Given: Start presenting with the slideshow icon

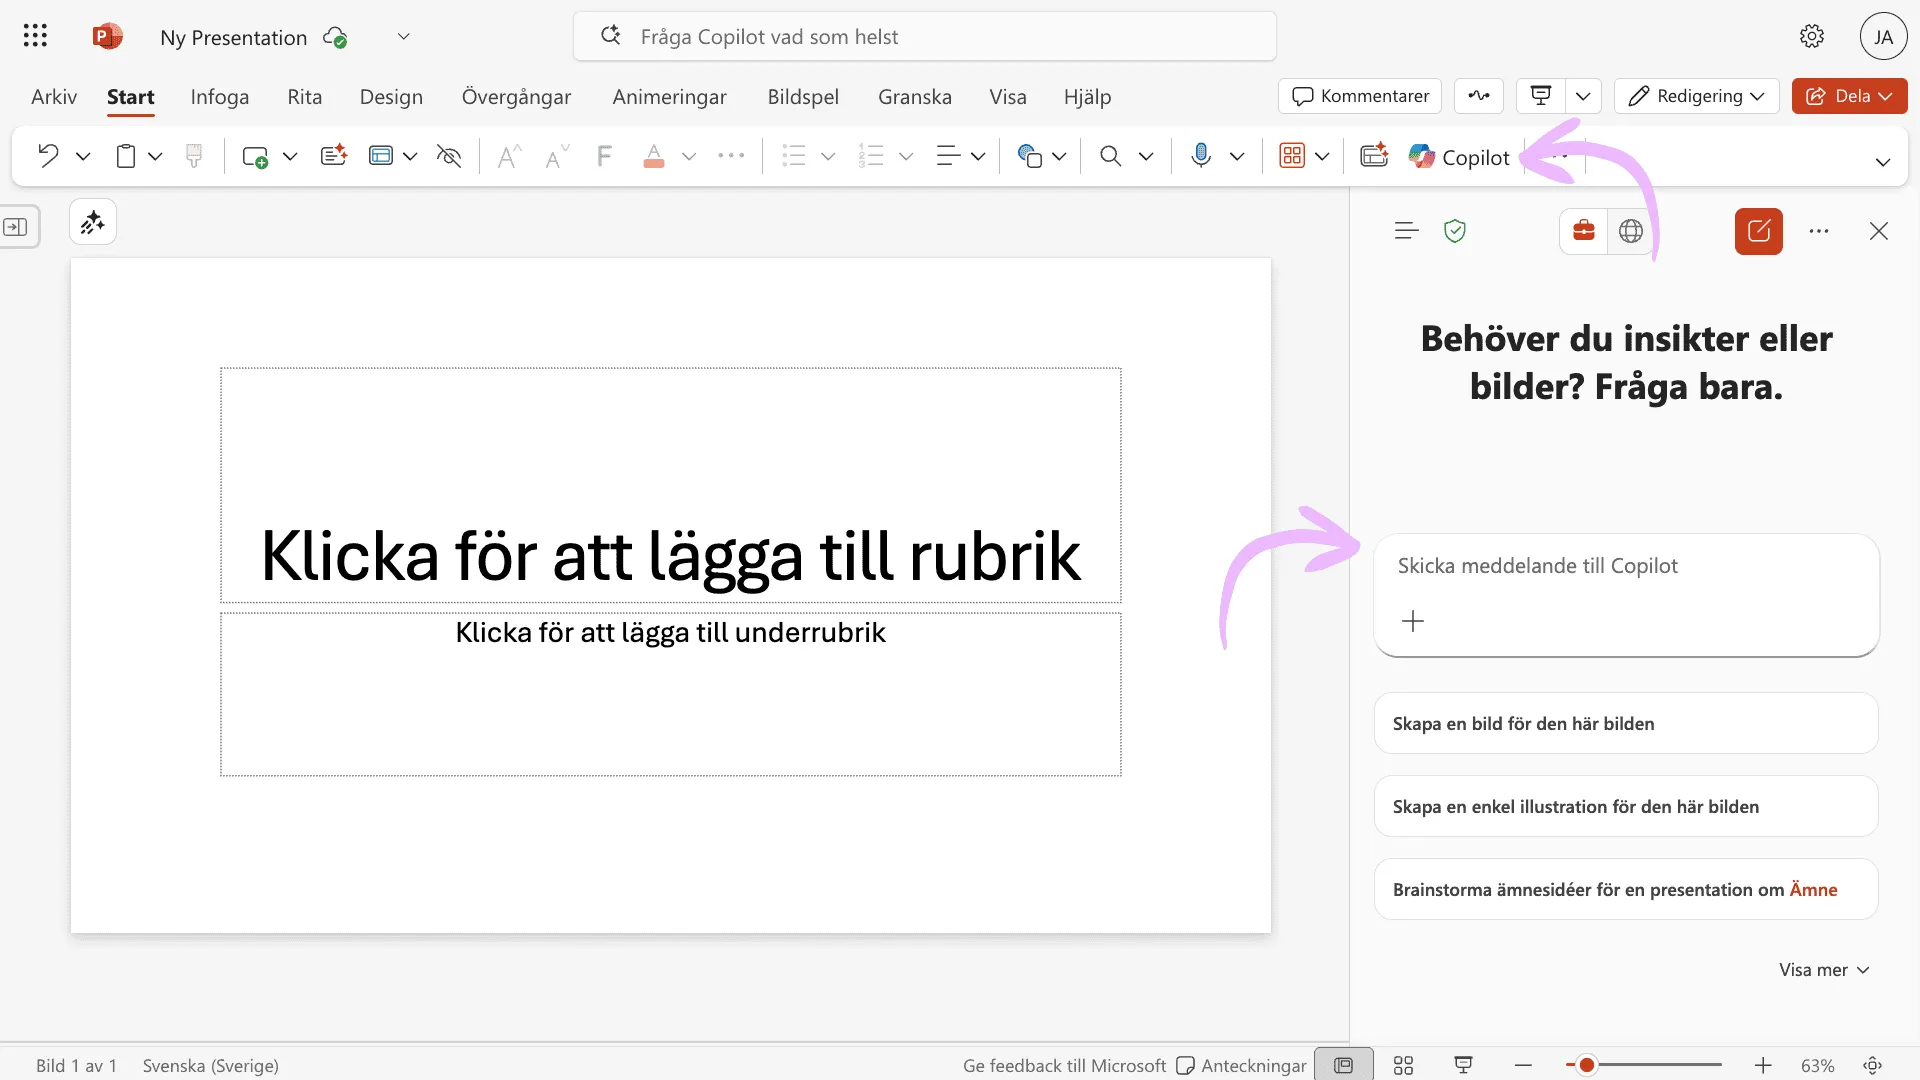Looking at the screenshot, I should click(x=1541, y=96).
